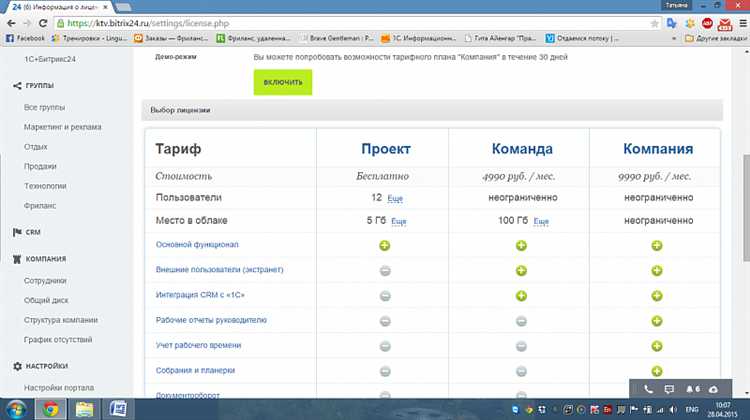Open the Gmail checker extension icon
Viewport: 750px width, 420px height.
point(725,23)
